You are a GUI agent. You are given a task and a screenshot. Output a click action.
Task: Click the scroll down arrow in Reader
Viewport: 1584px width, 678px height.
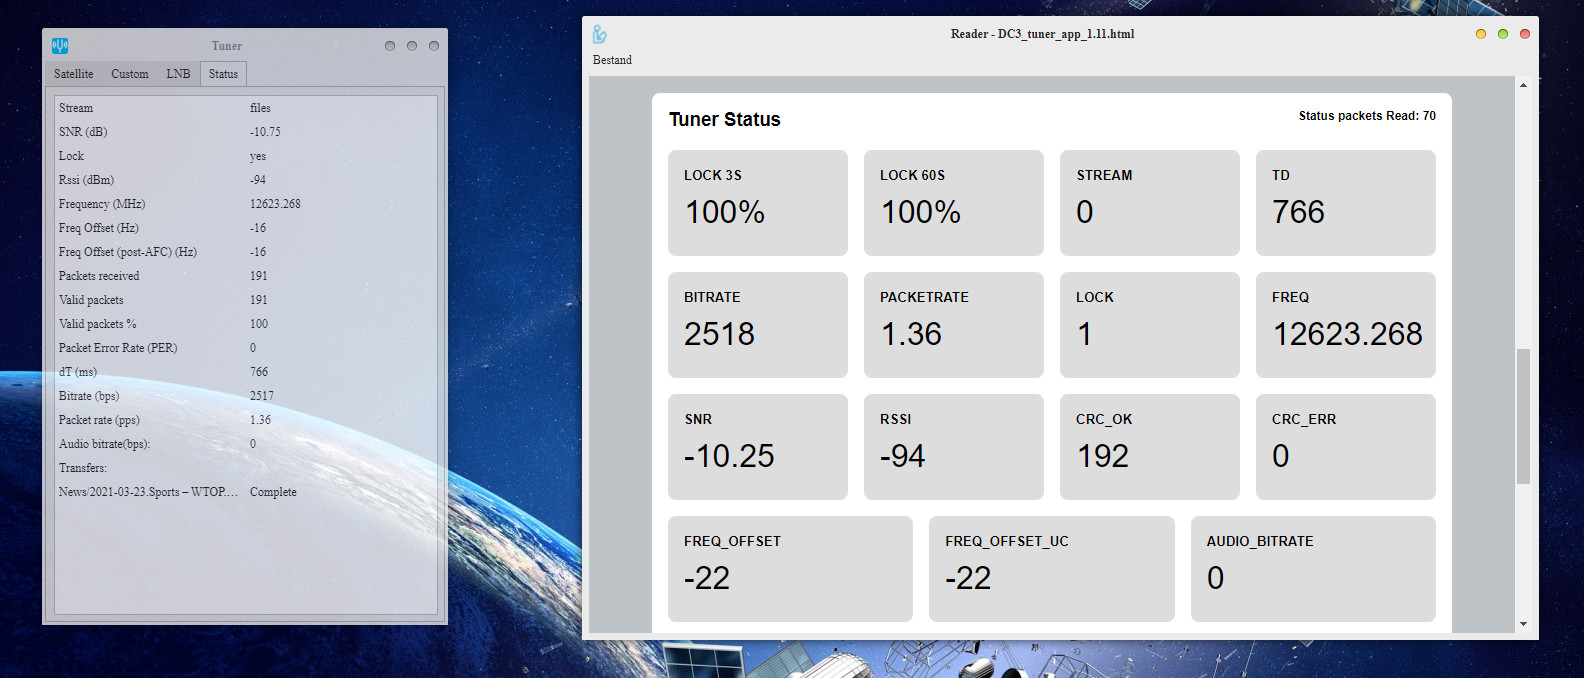[1523, 624]
